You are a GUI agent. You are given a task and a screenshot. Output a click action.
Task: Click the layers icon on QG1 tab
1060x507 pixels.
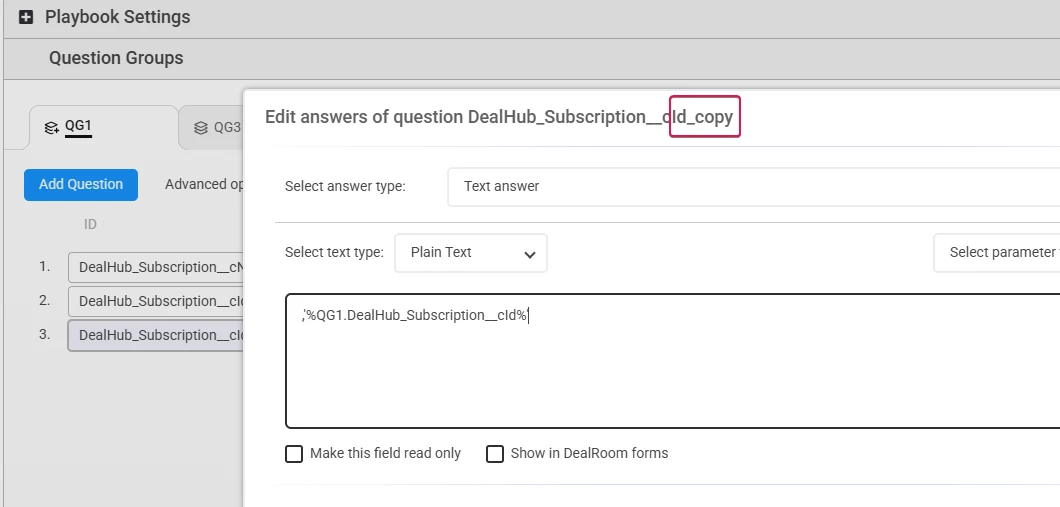pyautogui.click(x=51, y=127)
